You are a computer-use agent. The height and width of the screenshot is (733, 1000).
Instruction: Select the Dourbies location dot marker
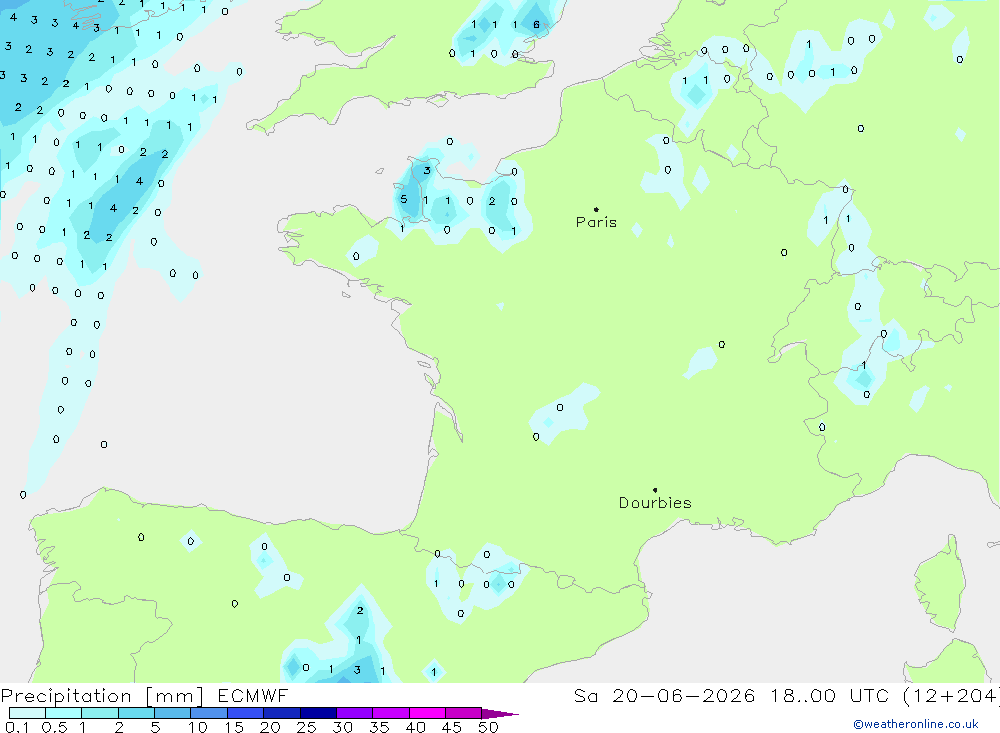click(x=655, y=490)
